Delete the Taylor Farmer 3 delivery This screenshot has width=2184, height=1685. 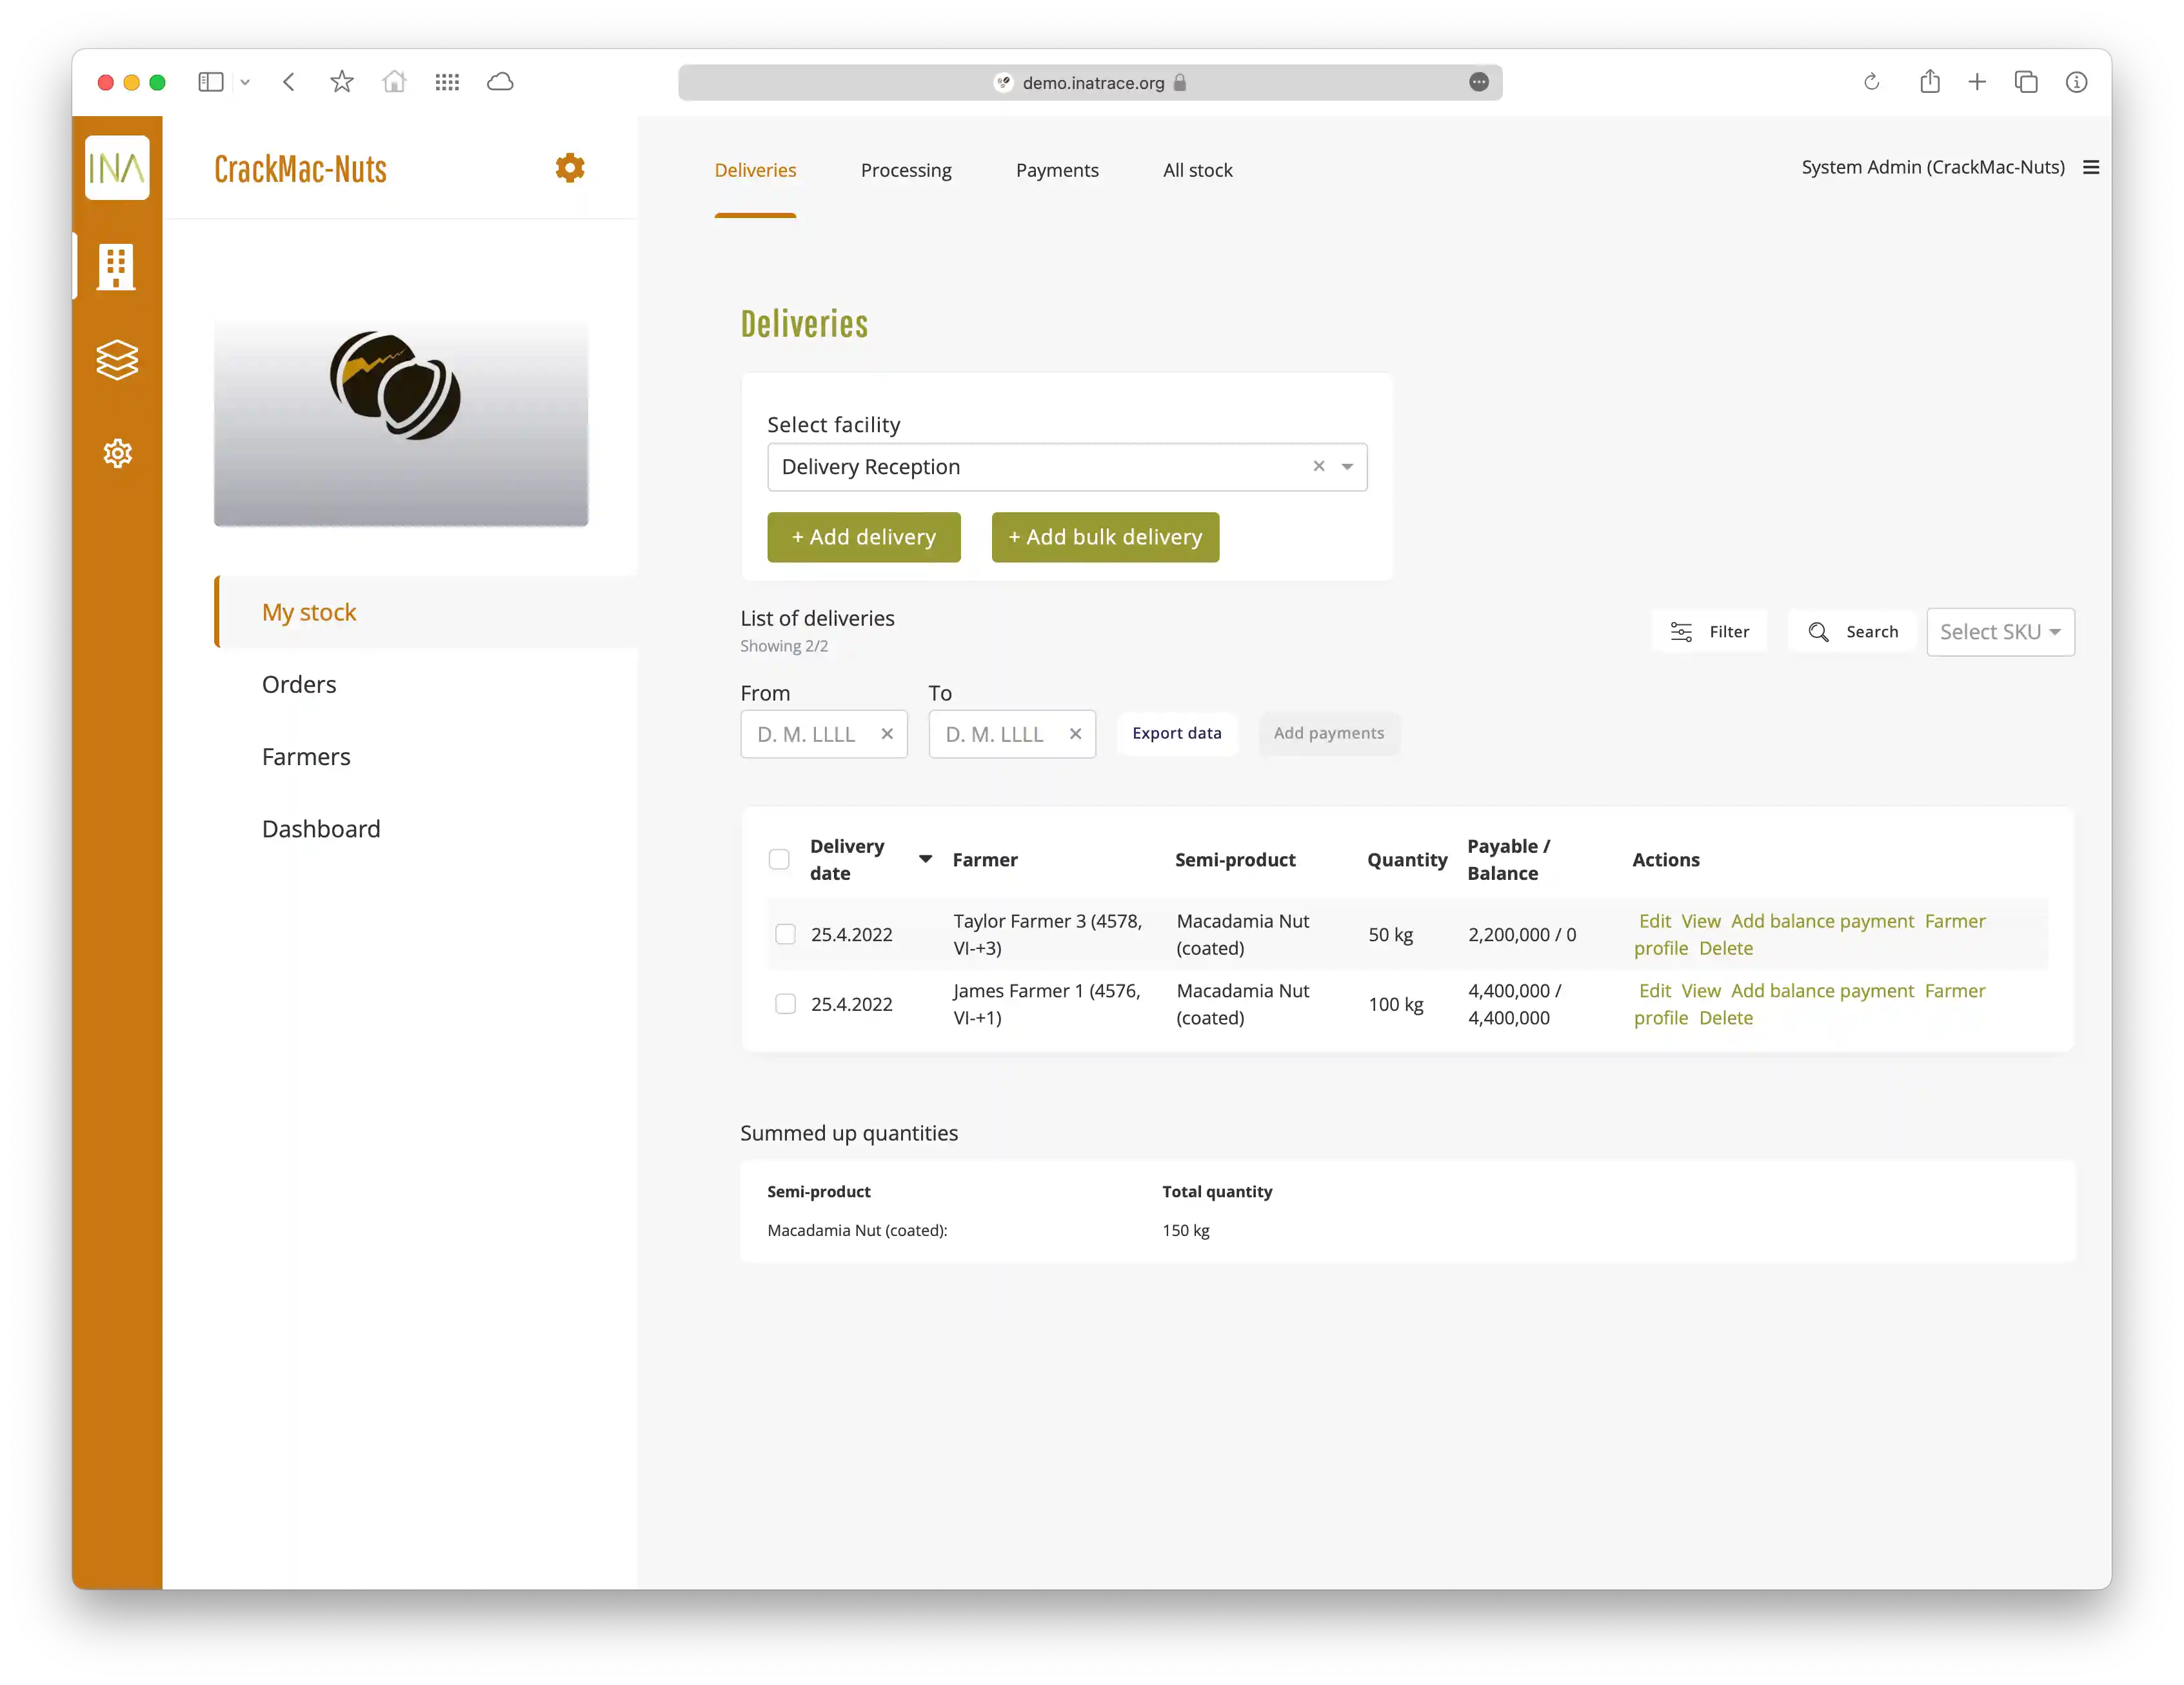[x=1725, y=948]
